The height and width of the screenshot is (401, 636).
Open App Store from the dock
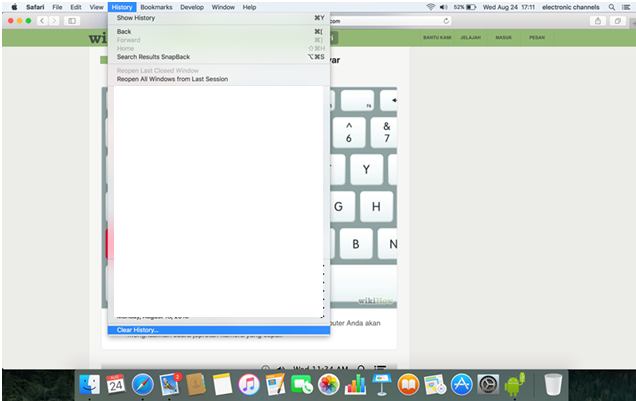pos(461,384)
